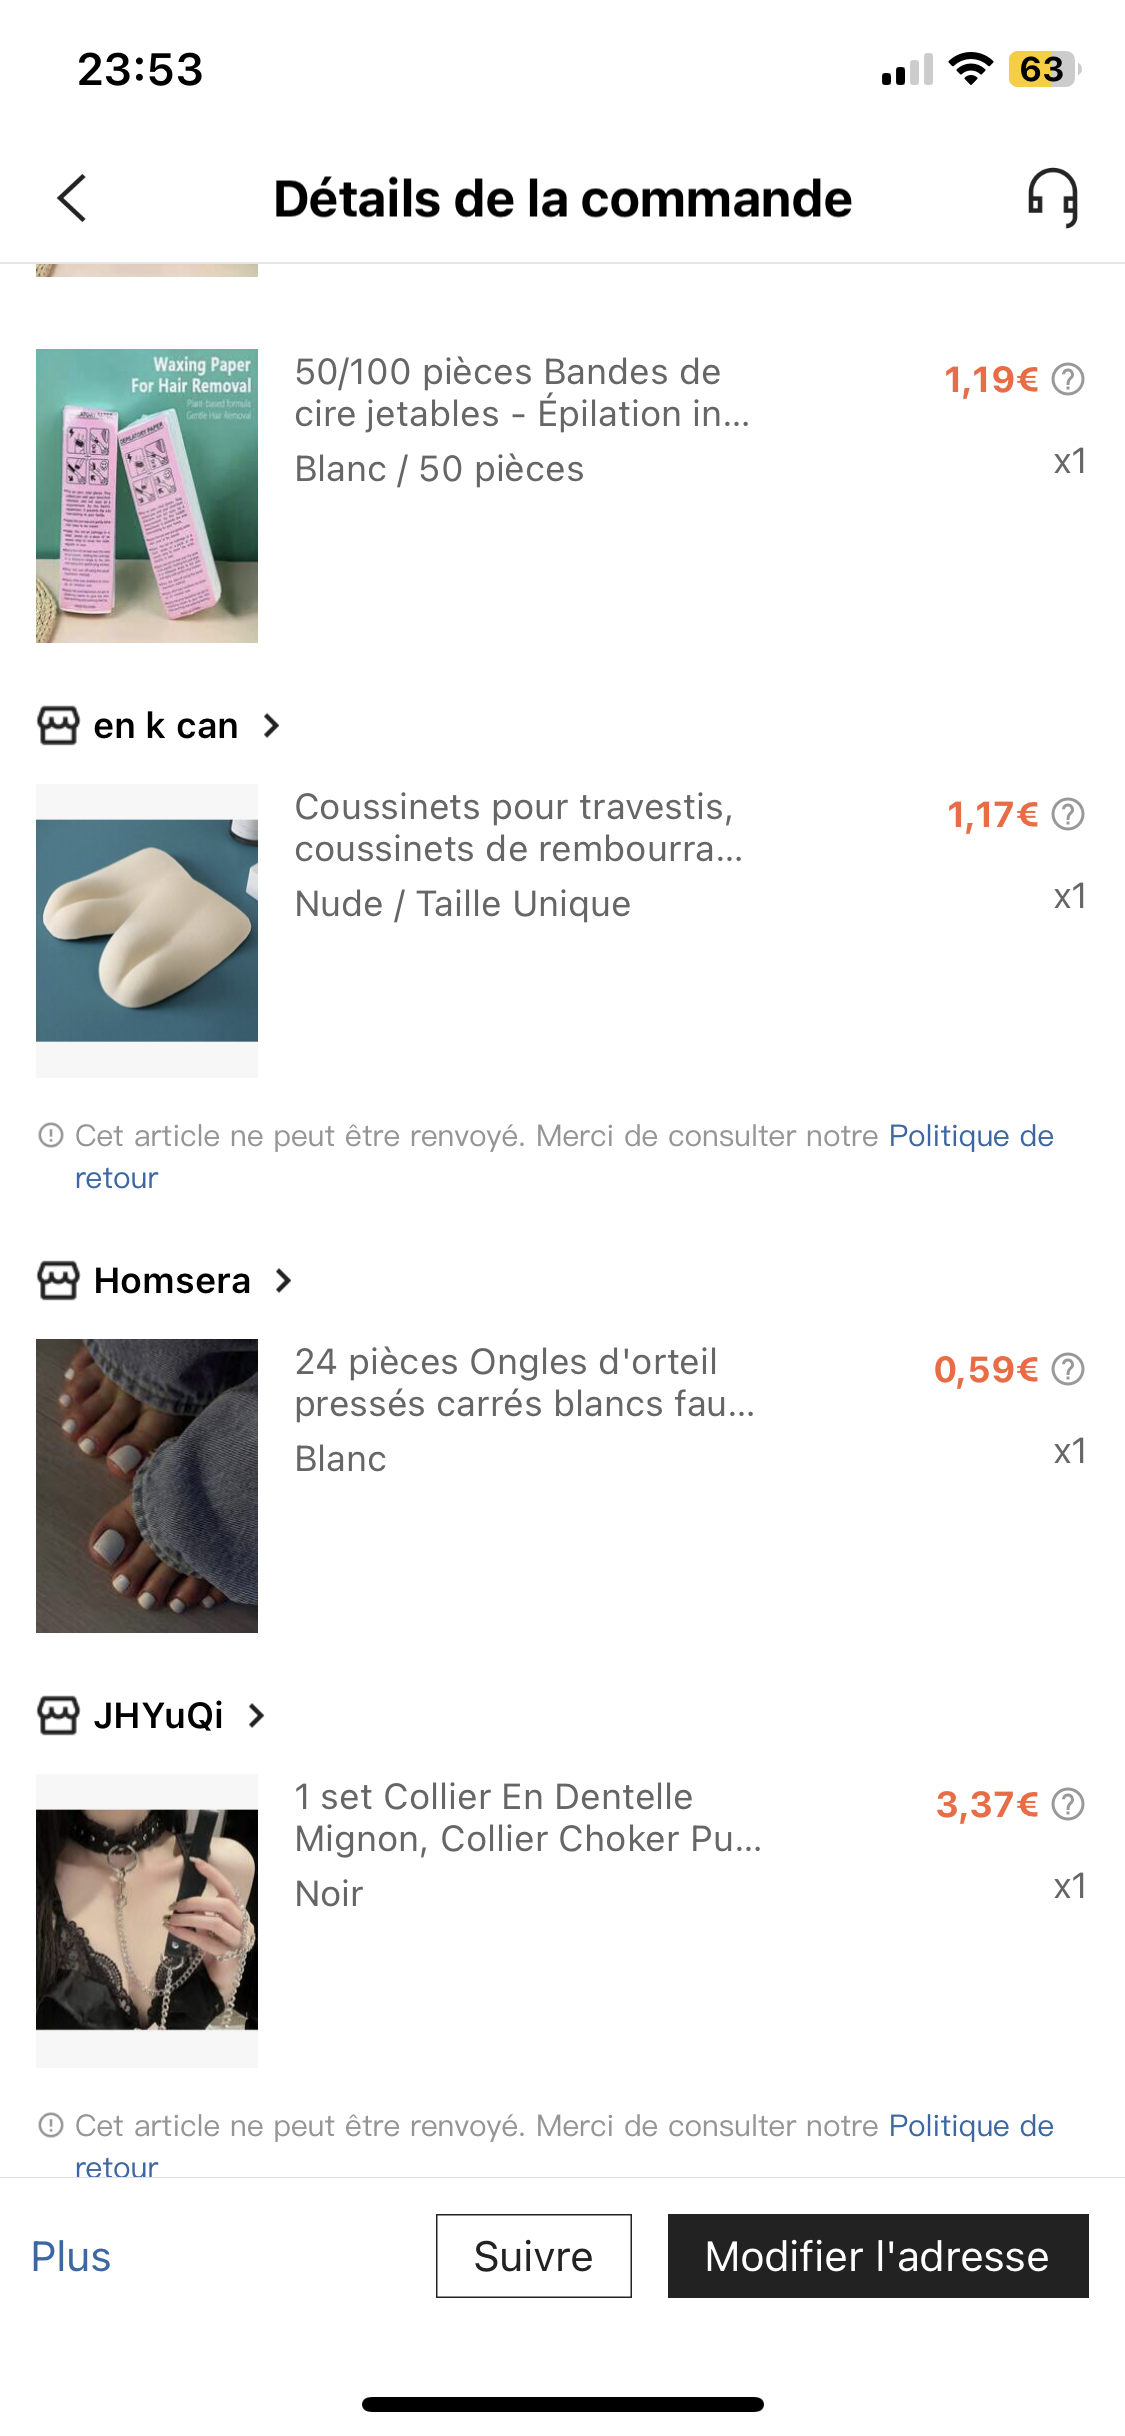Open the Plus options menu

(x=71, y=2257)
